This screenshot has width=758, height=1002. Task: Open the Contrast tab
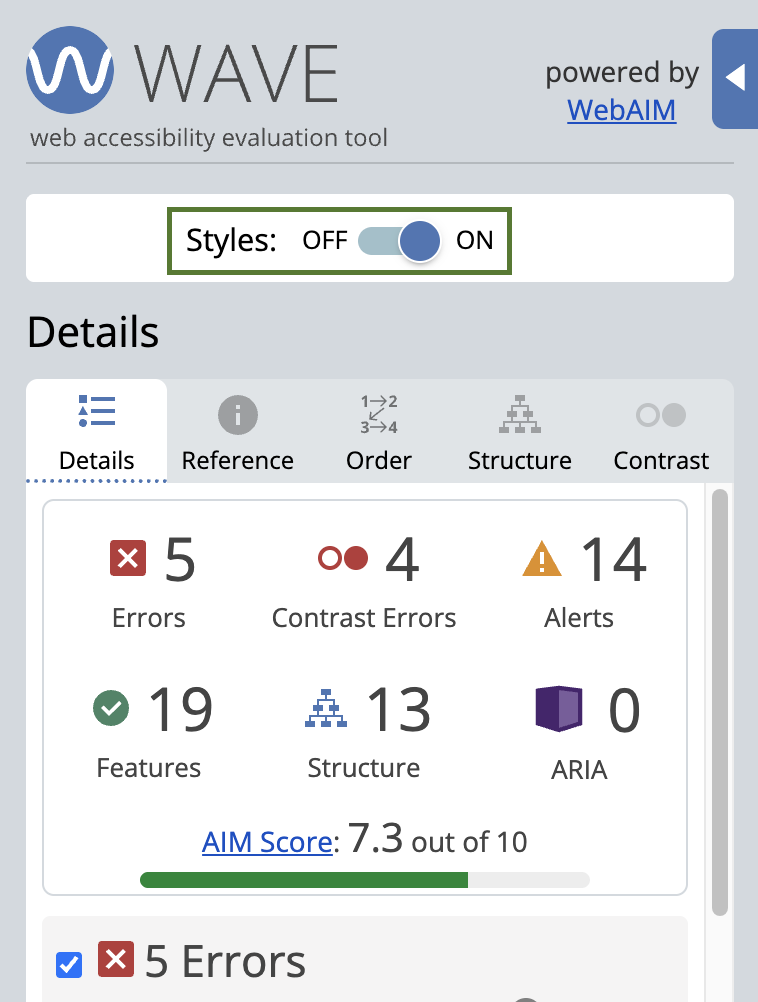(661, 432)
